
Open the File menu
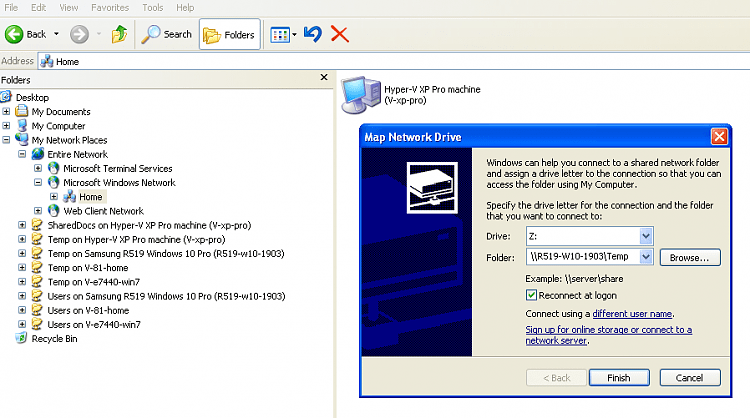(11, 8)
